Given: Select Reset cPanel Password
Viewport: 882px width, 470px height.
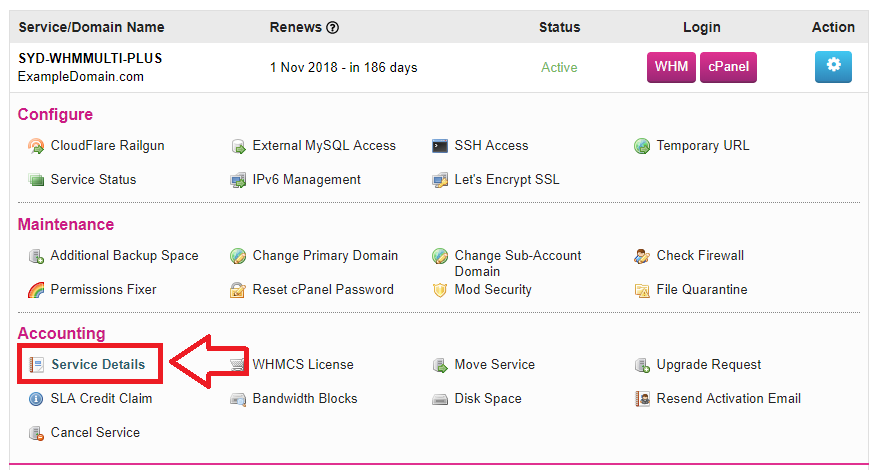Looking at the screenshot, I should pyautogui.click(x=323, y=290).
